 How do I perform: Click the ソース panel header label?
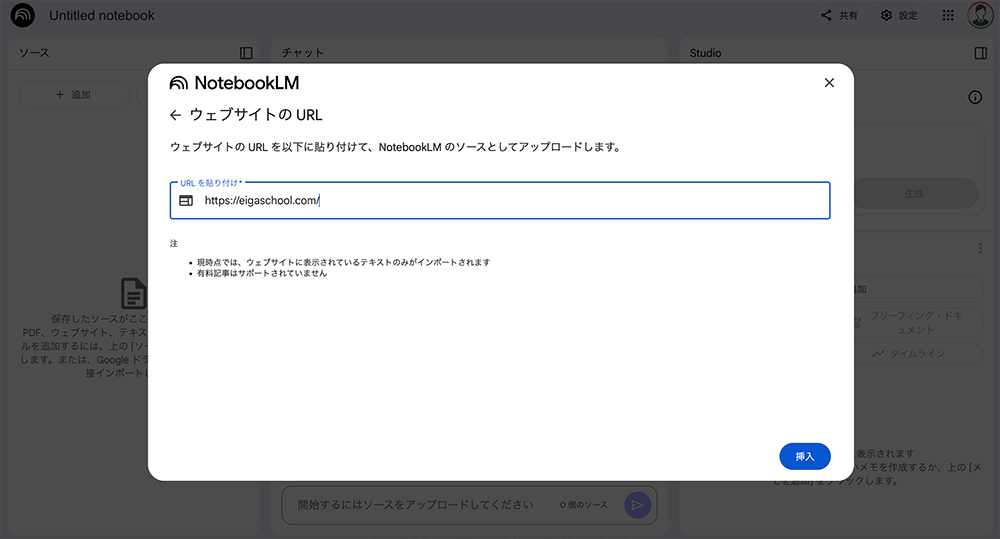(34, 53)
